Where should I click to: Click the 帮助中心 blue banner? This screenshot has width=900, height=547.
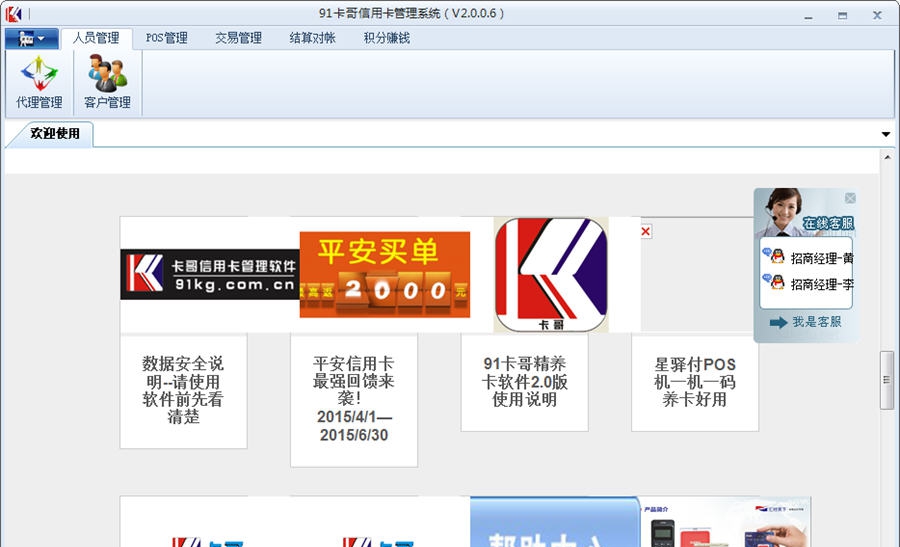point(554,522)
